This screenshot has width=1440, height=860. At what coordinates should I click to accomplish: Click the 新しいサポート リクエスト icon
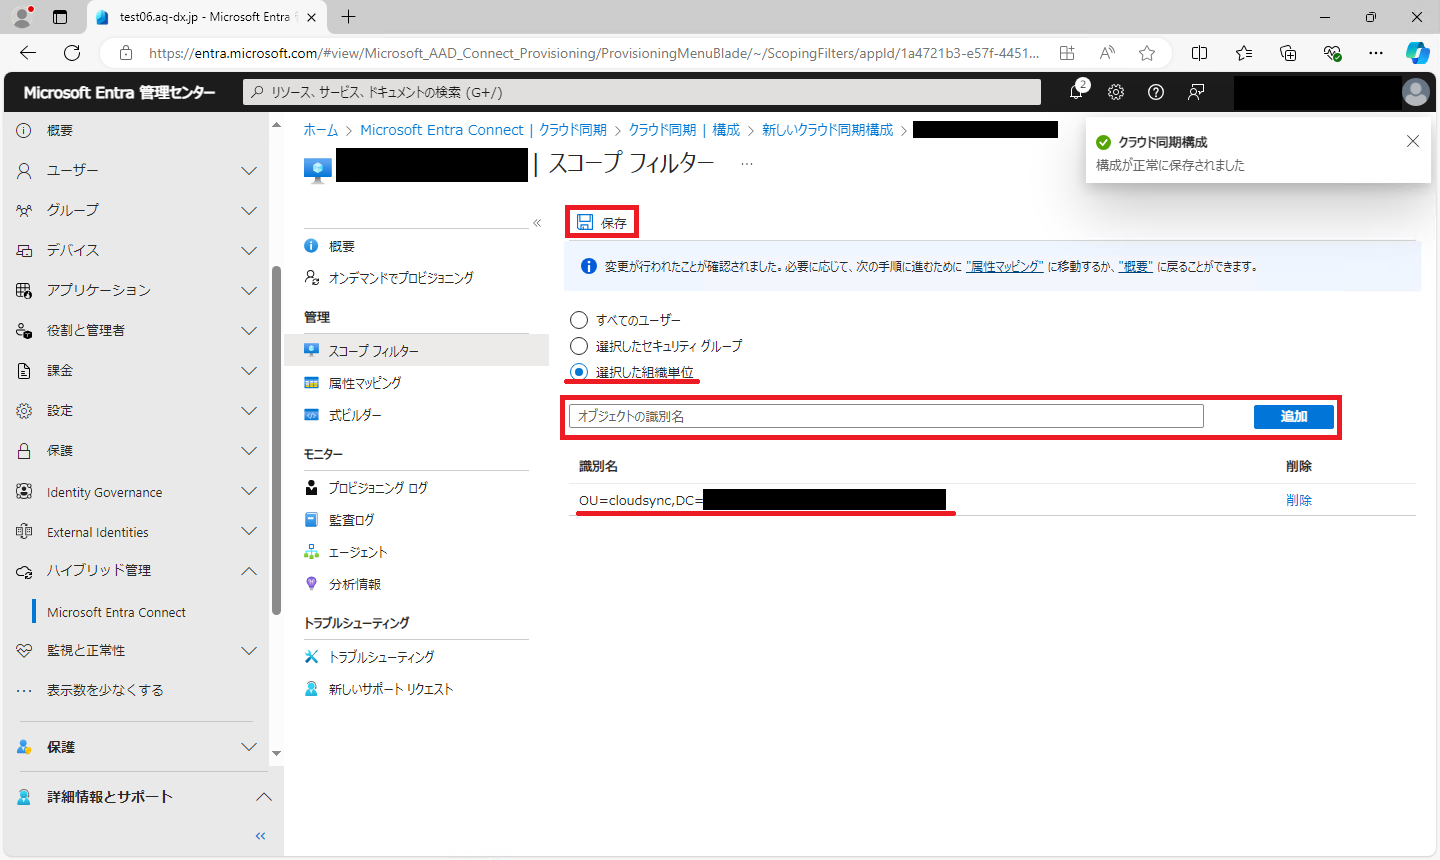coord(312,689)
